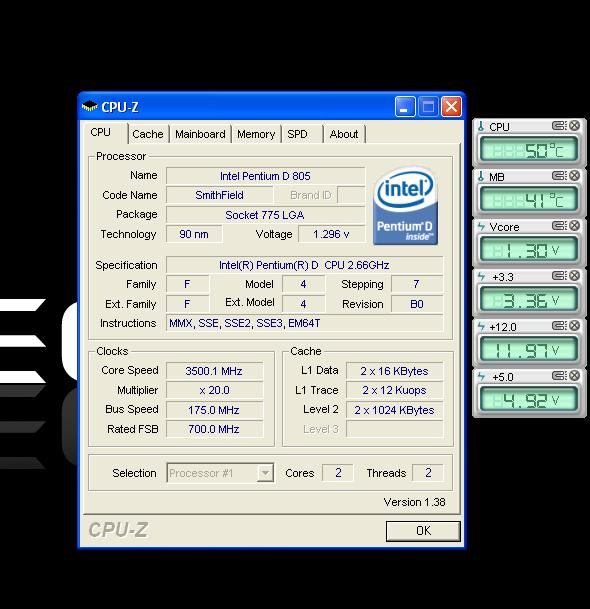This screenshot has width=590, height=609.
Task: Click specification 'Intel(R) Pentium(R) D CPU 2.66GHz'
Action: 304,265
